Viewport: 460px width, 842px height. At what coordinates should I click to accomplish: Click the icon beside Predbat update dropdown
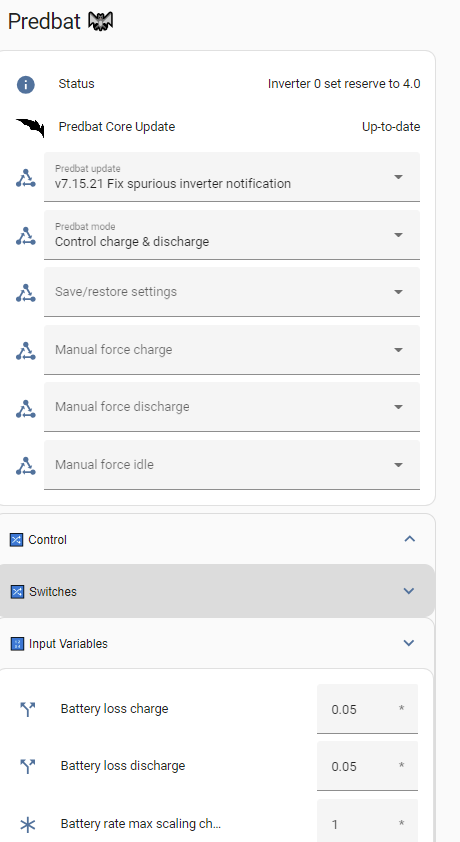tap(25, 178)
